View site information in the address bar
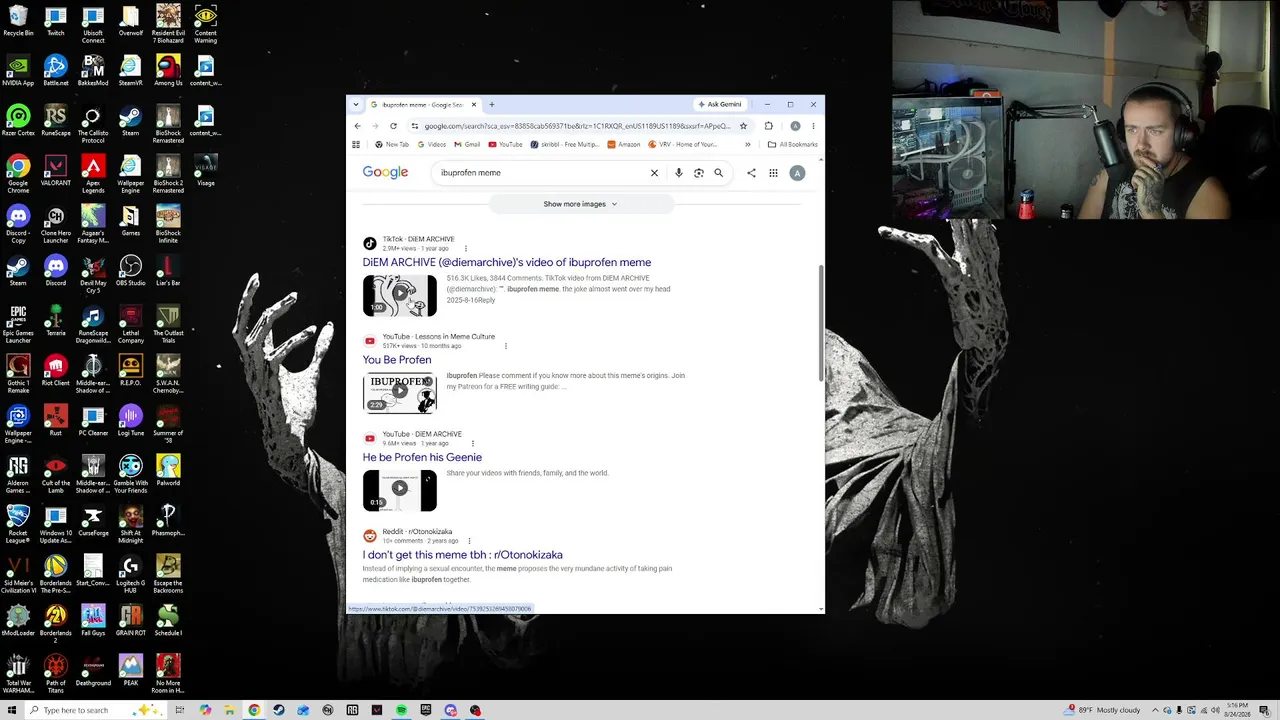 pos(413,126)
